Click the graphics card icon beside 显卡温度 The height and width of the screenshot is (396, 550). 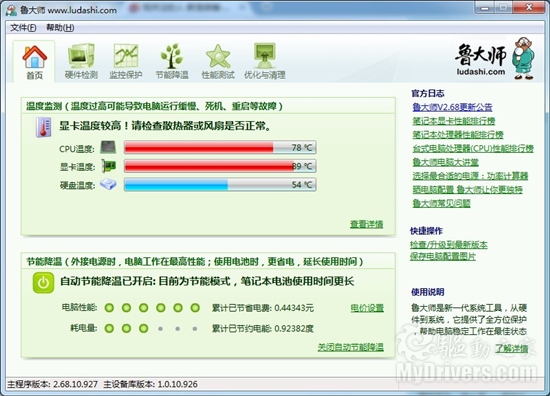[x=108, y=166]
